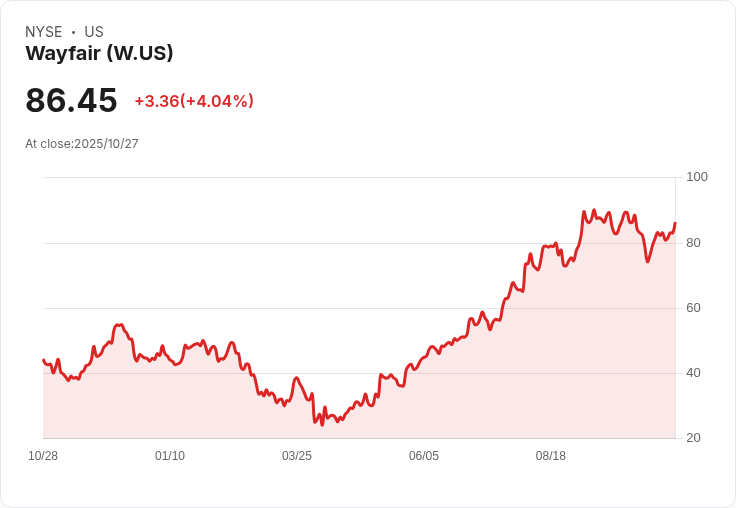Click the +3.36(+4.04%) change value
The height and width of the screenshot is (508, 736).
194,101
